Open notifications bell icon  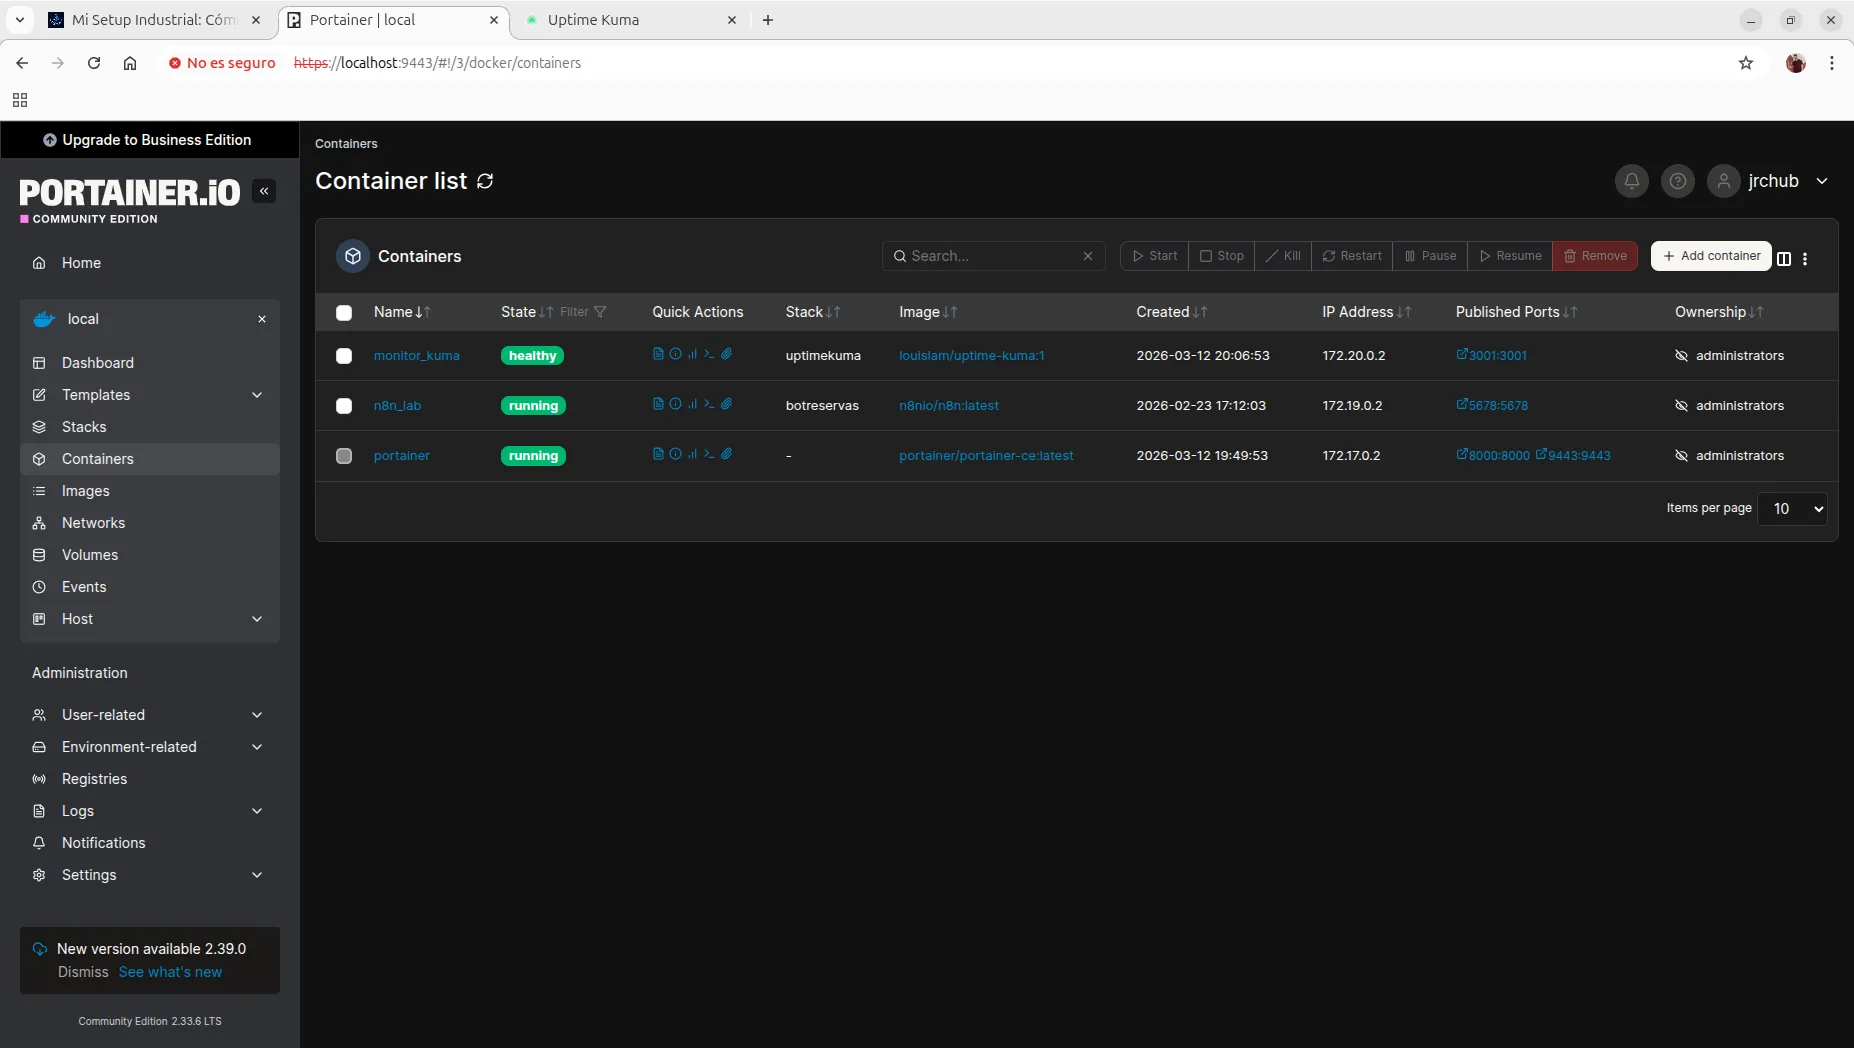coord(1631,181)
